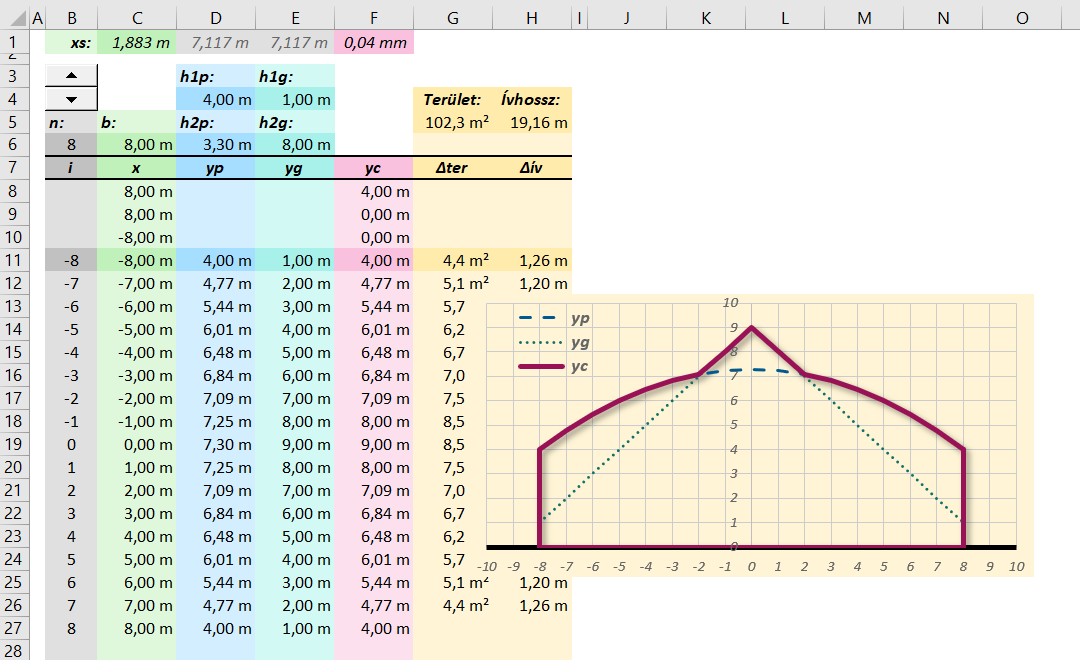This screenshot has width=1080, height=660.
Task: Select the h1p value cell 4,00 m
Action: pos(215,100)
